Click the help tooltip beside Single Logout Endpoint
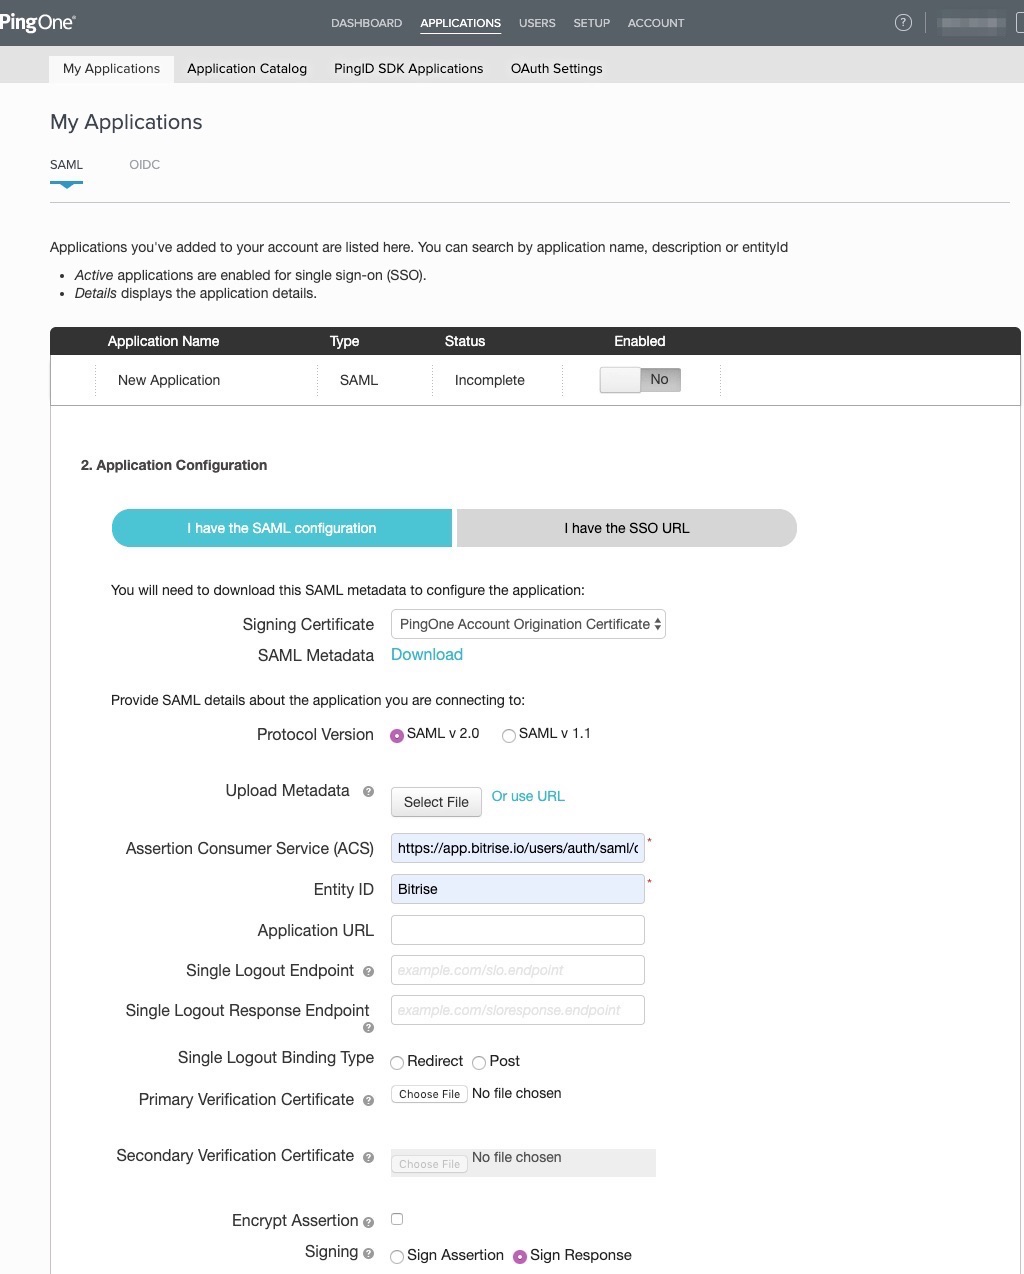This screenshot has height=1274, width=1024. (x=367, y=971)
